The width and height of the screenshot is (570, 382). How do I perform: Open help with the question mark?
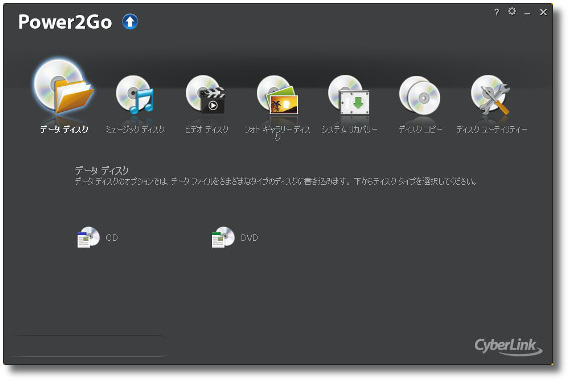[497, 12]
